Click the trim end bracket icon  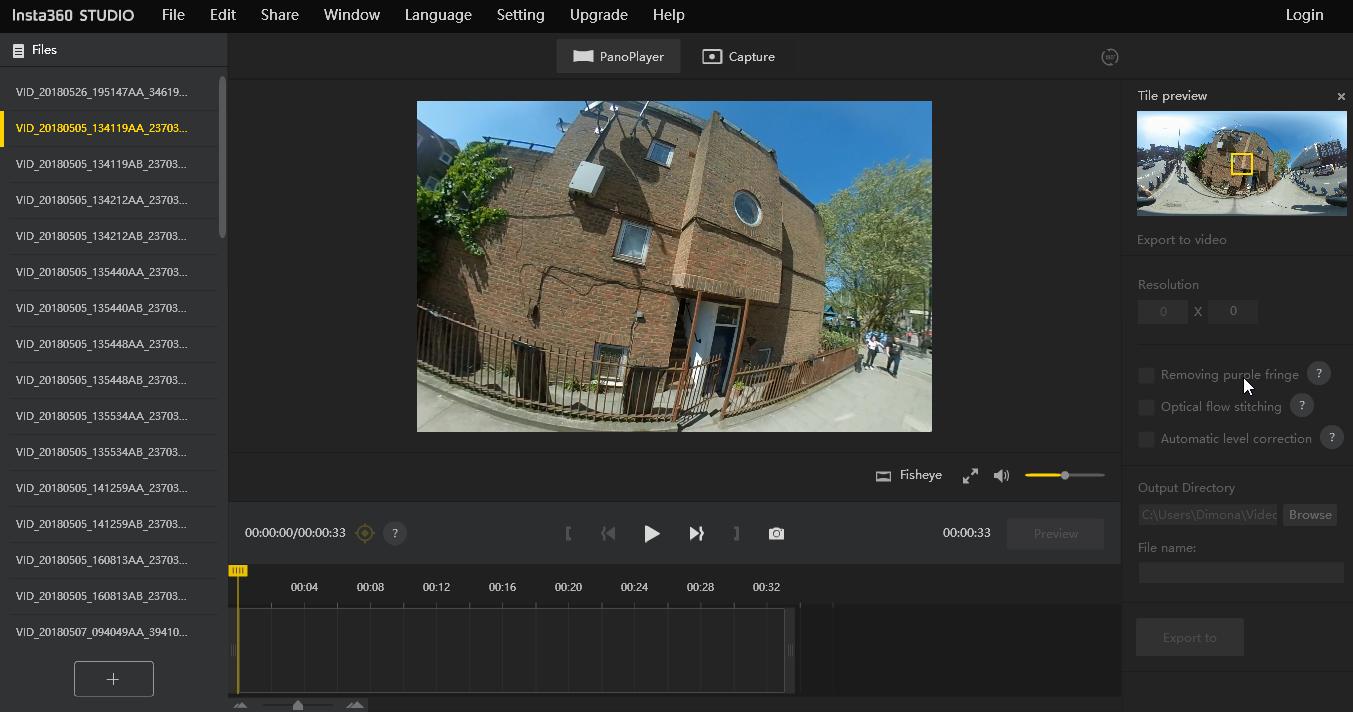click(736, 534)
